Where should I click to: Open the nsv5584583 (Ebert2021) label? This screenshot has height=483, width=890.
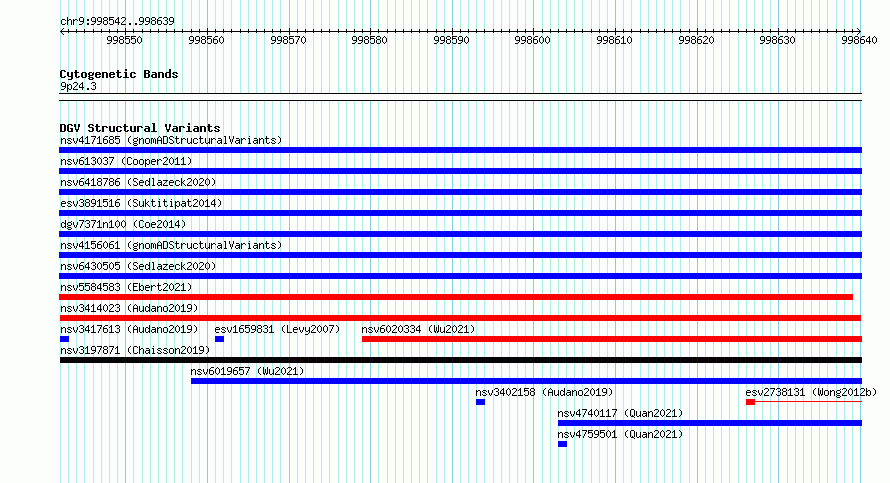pyautogui.click(x=126, y=287)
